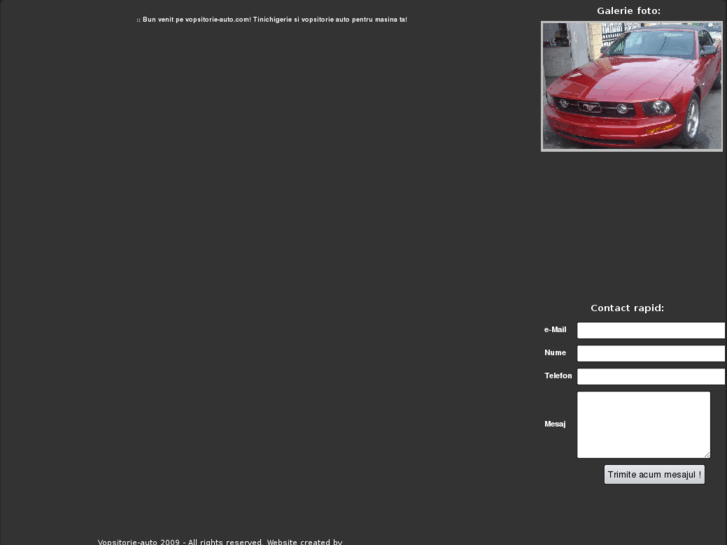Focus the Mesaj message textarea
Viewport: 727px width, 545px height.
[x=644, y=424]
